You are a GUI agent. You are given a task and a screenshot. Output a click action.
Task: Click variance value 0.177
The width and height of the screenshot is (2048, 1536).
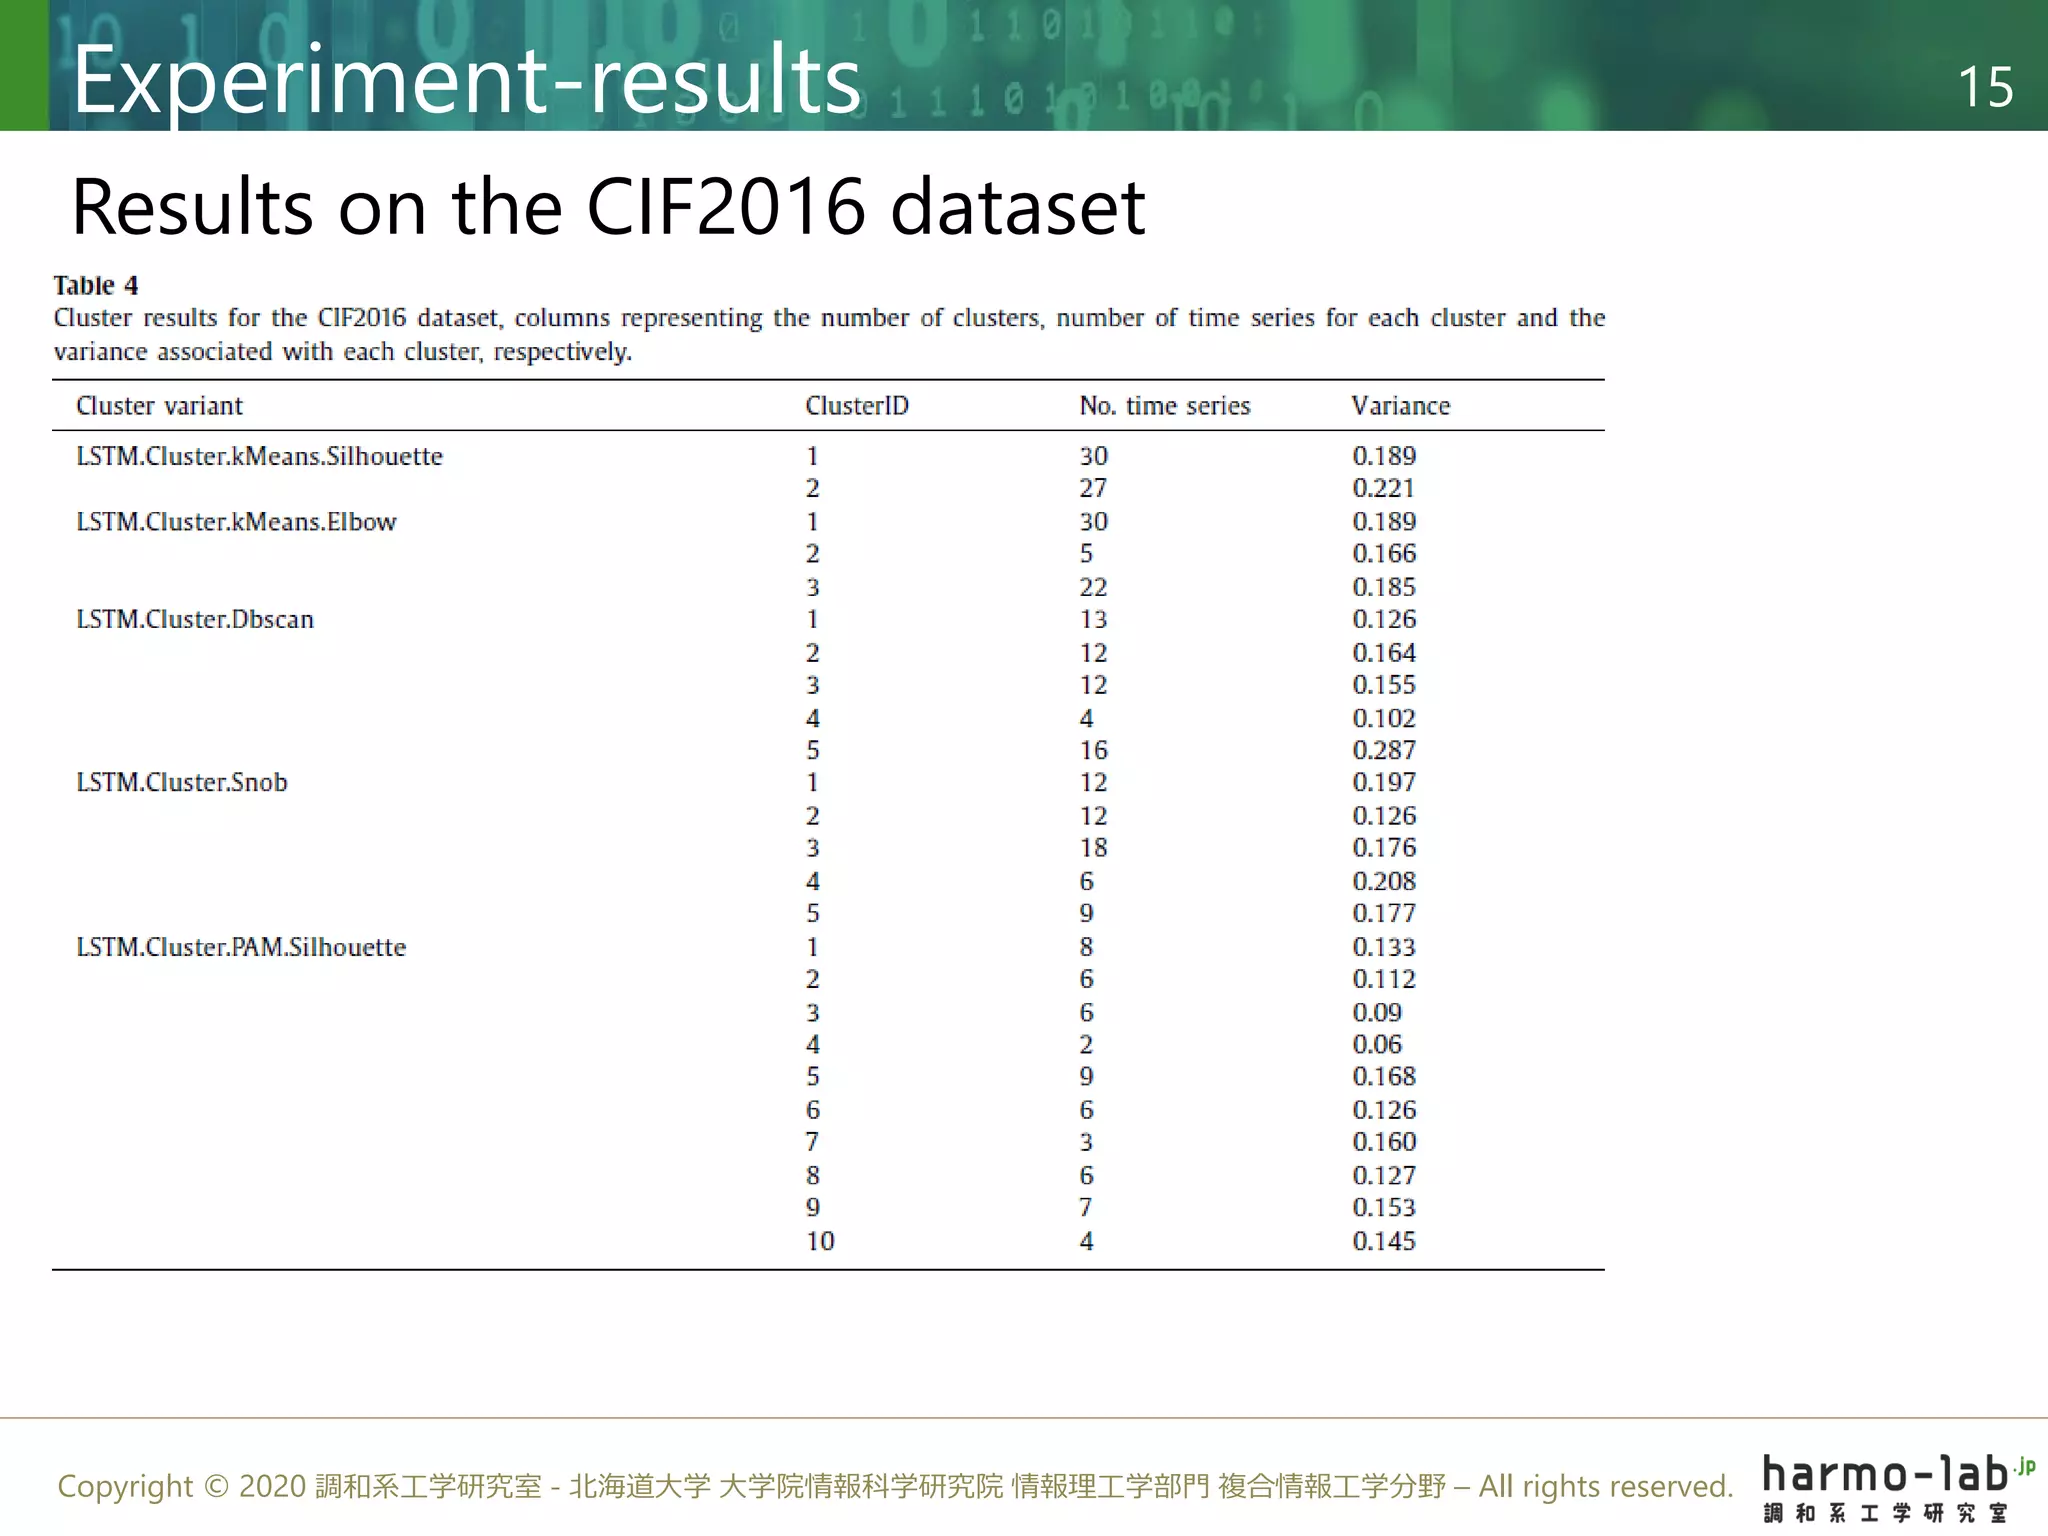(x=1384, y=913)
